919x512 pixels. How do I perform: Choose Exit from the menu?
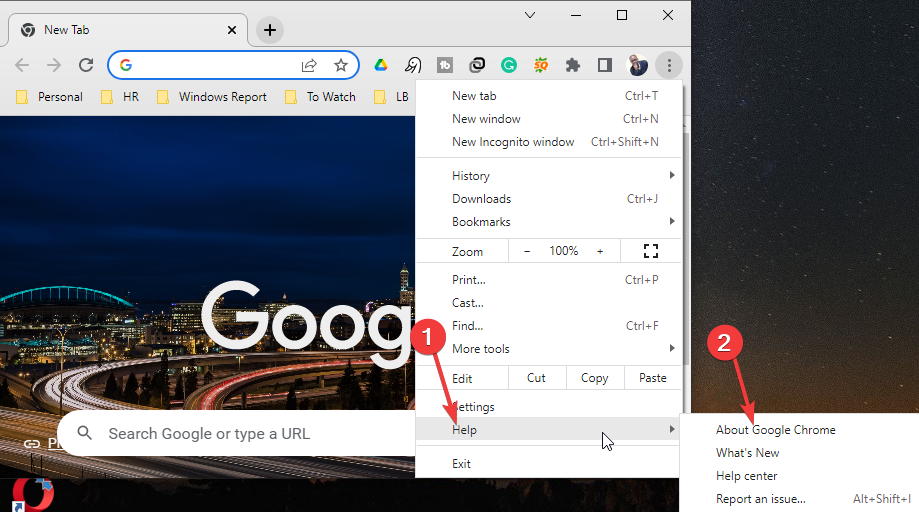pyautogui.click(x=549, y=463)
